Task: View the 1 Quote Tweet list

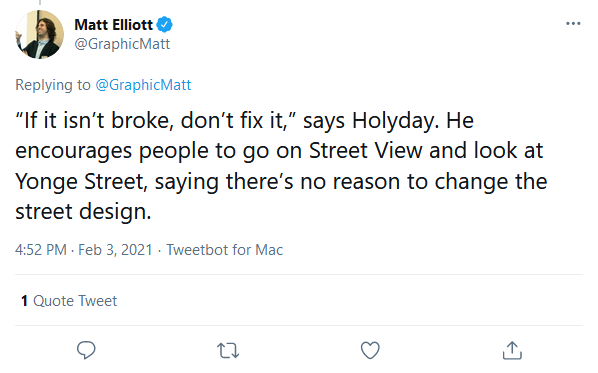Action: click(69, 301)
